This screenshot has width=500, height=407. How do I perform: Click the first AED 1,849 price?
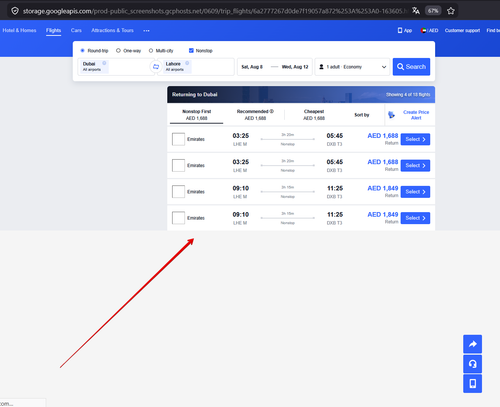click(x=383, y=188)
